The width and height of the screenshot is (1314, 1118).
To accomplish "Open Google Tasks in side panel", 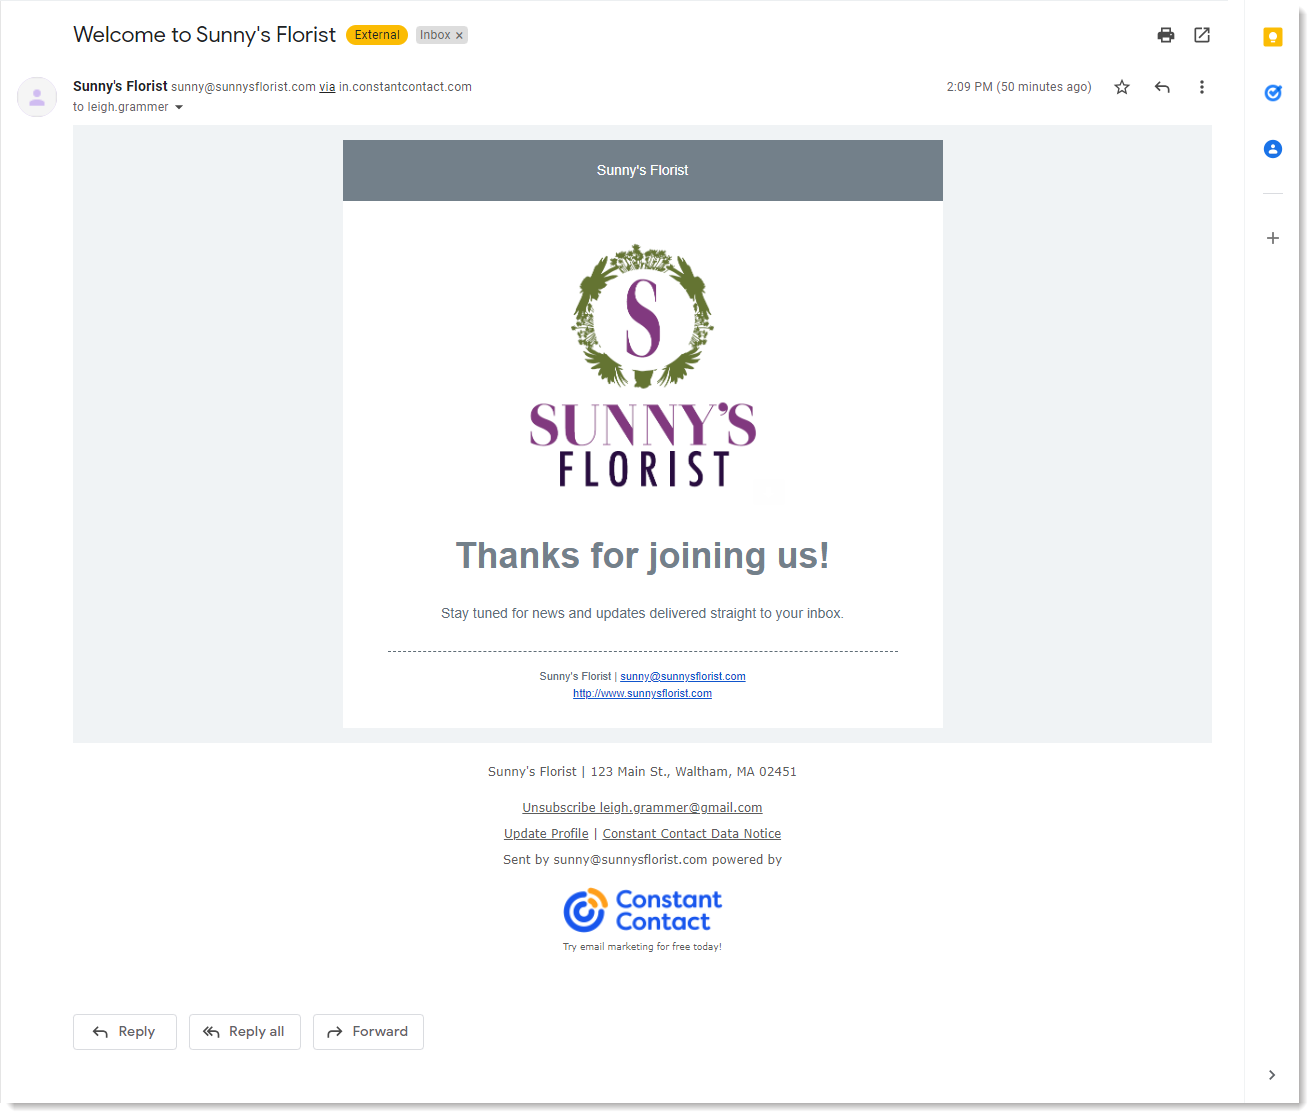I will point(1273,93).
